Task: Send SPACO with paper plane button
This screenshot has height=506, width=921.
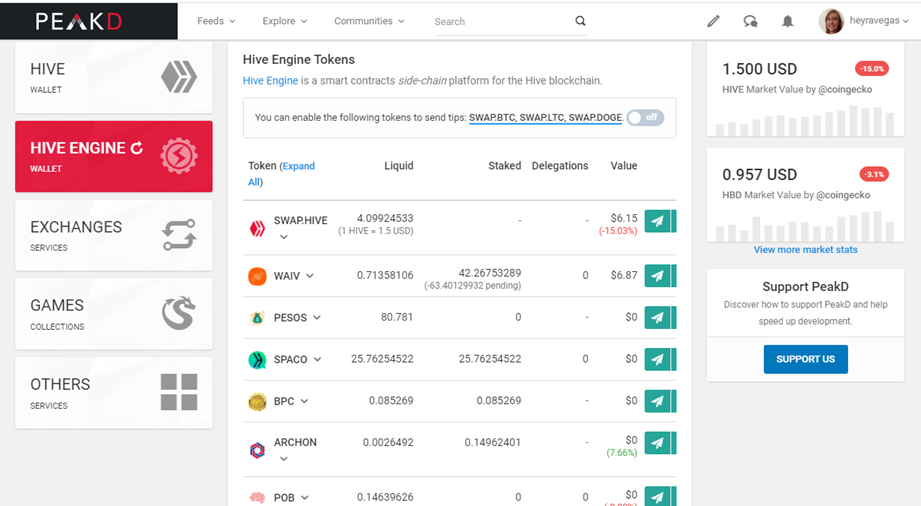Action: click(x=658, y=359)
